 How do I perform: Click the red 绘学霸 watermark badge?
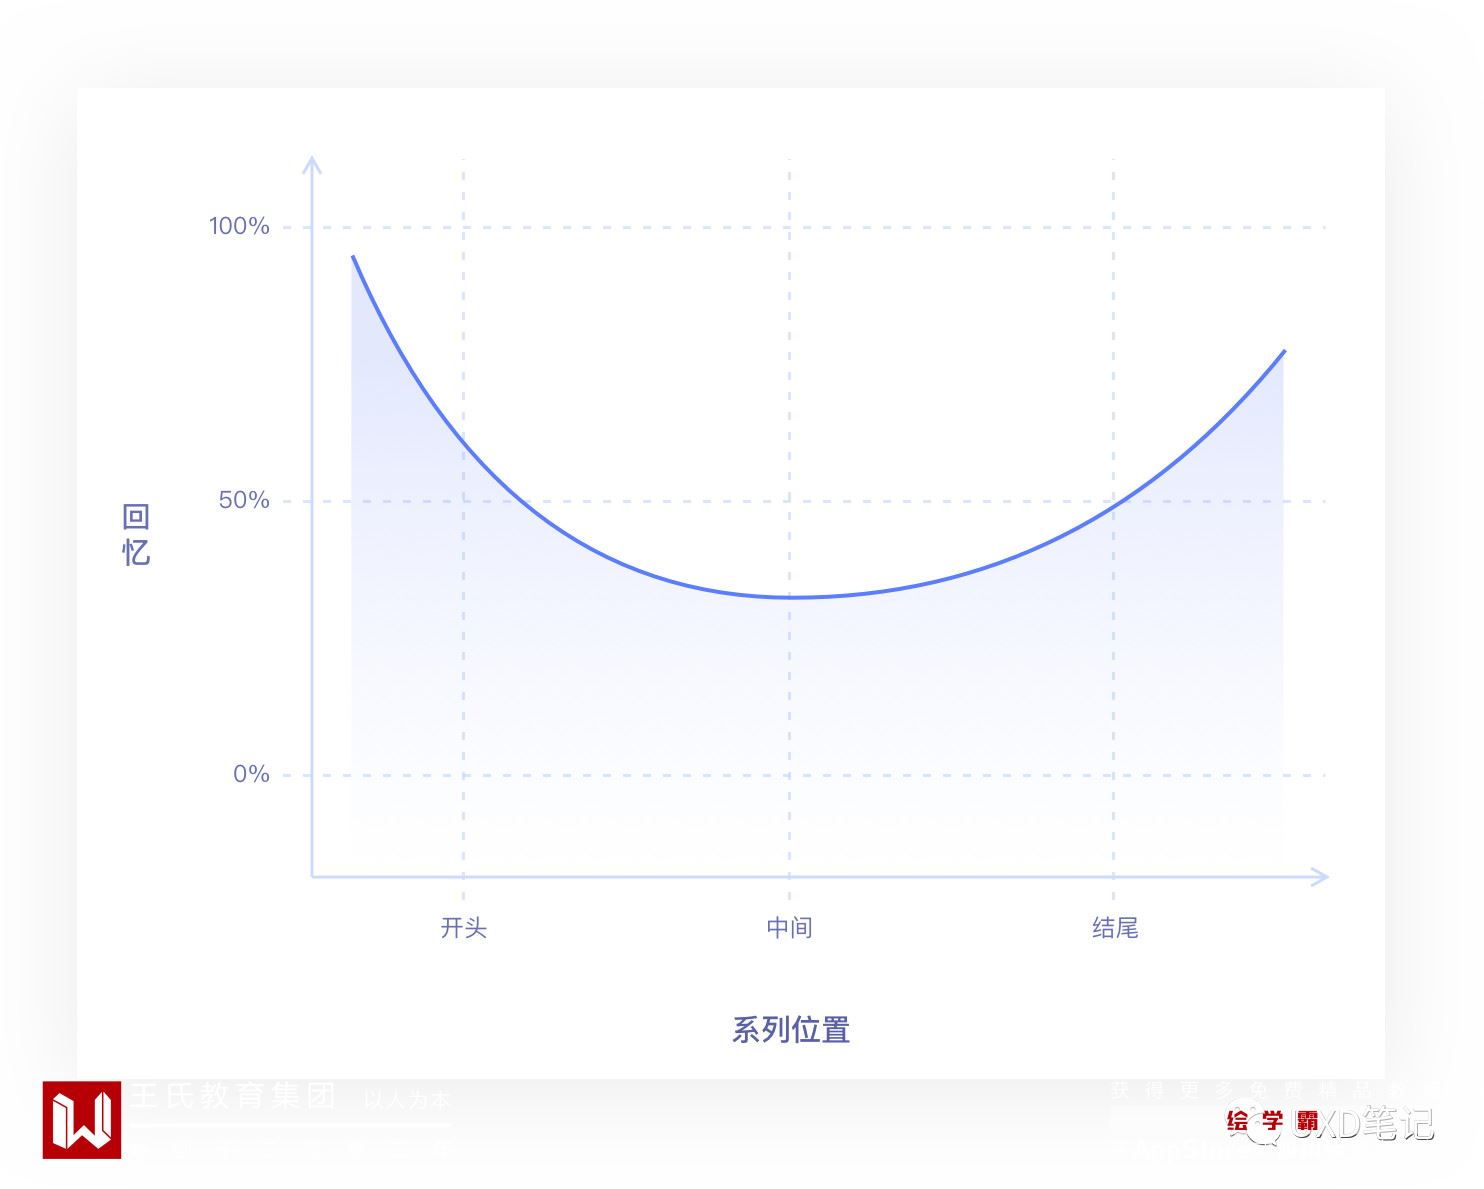point(1272,1121)
